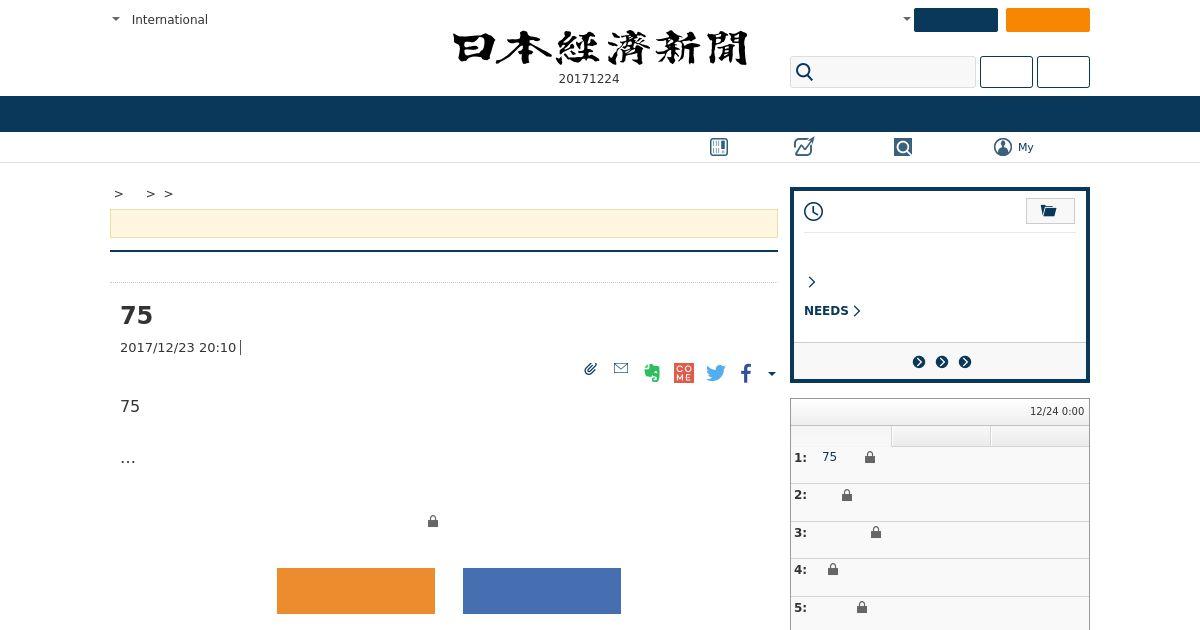Click the large orange button below the article
This screenshot has width=1200, height=630.
(x=356, y=591)
